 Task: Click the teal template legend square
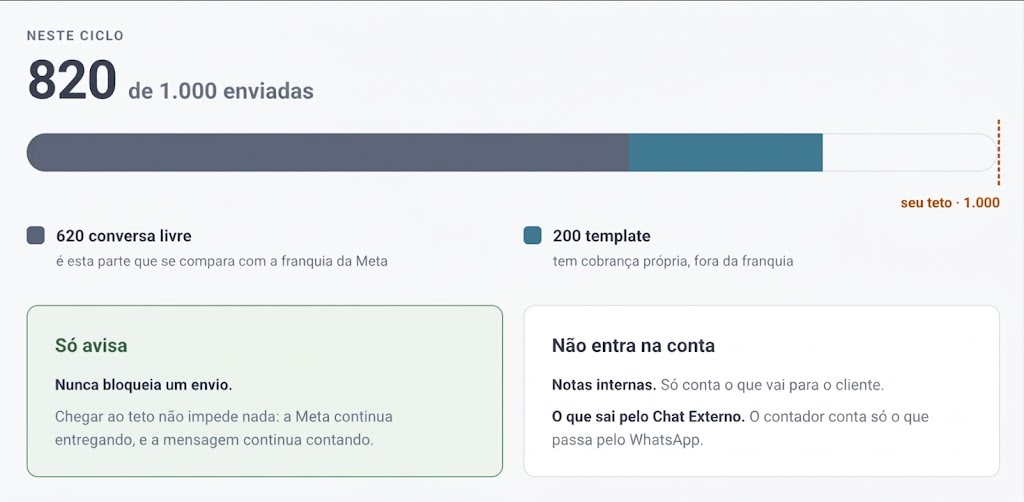coord(532,235)
